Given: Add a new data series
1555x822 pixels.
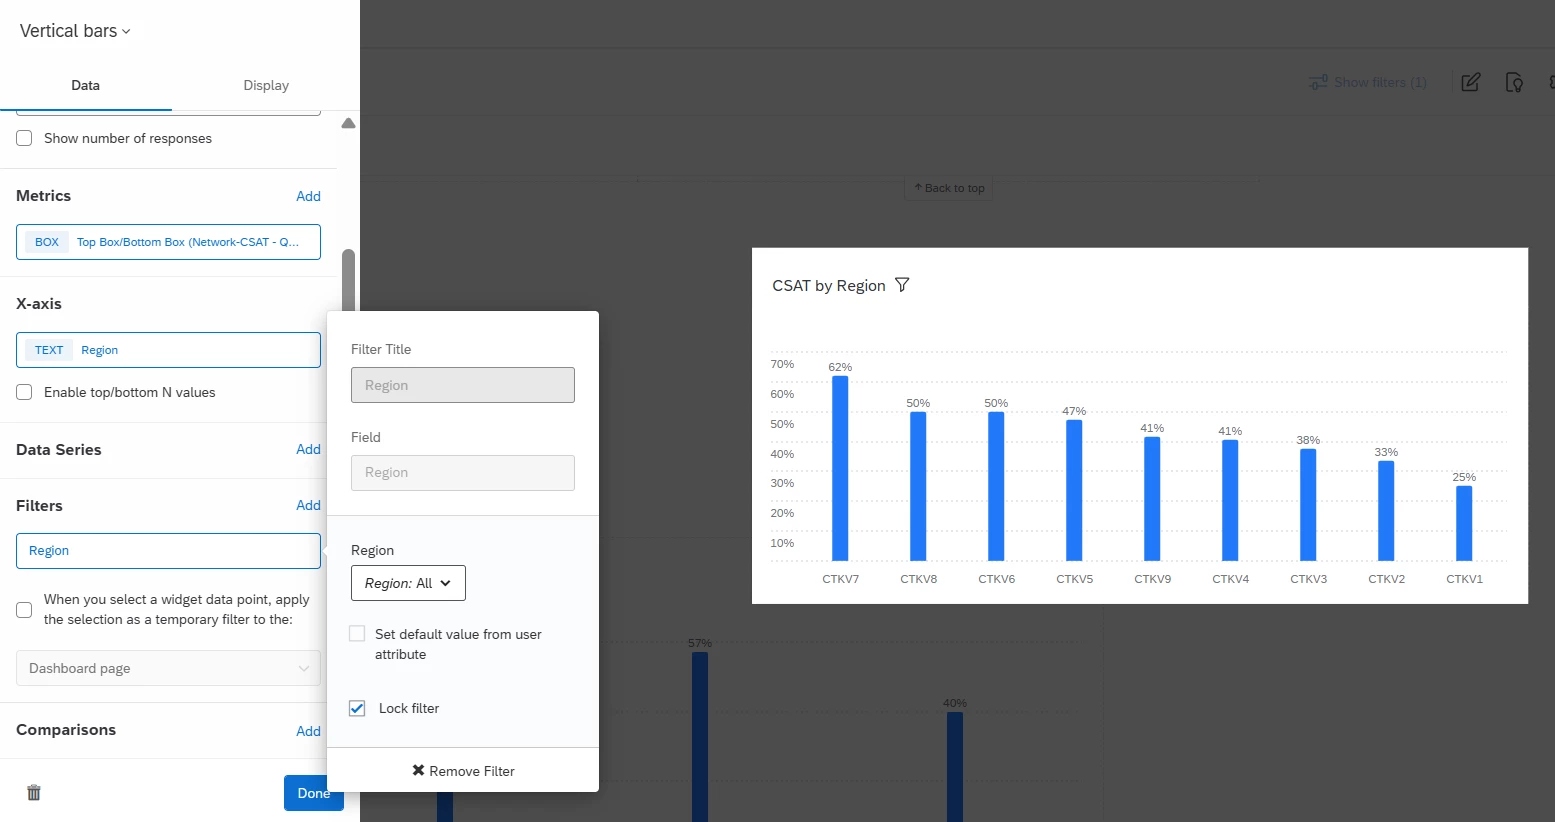Looking at the screenshot, I should (x=308, y=449).
